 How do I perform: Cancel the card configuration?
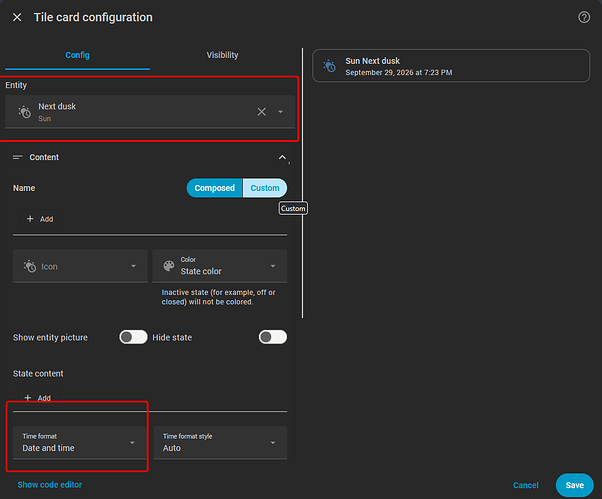click(526, 485)
